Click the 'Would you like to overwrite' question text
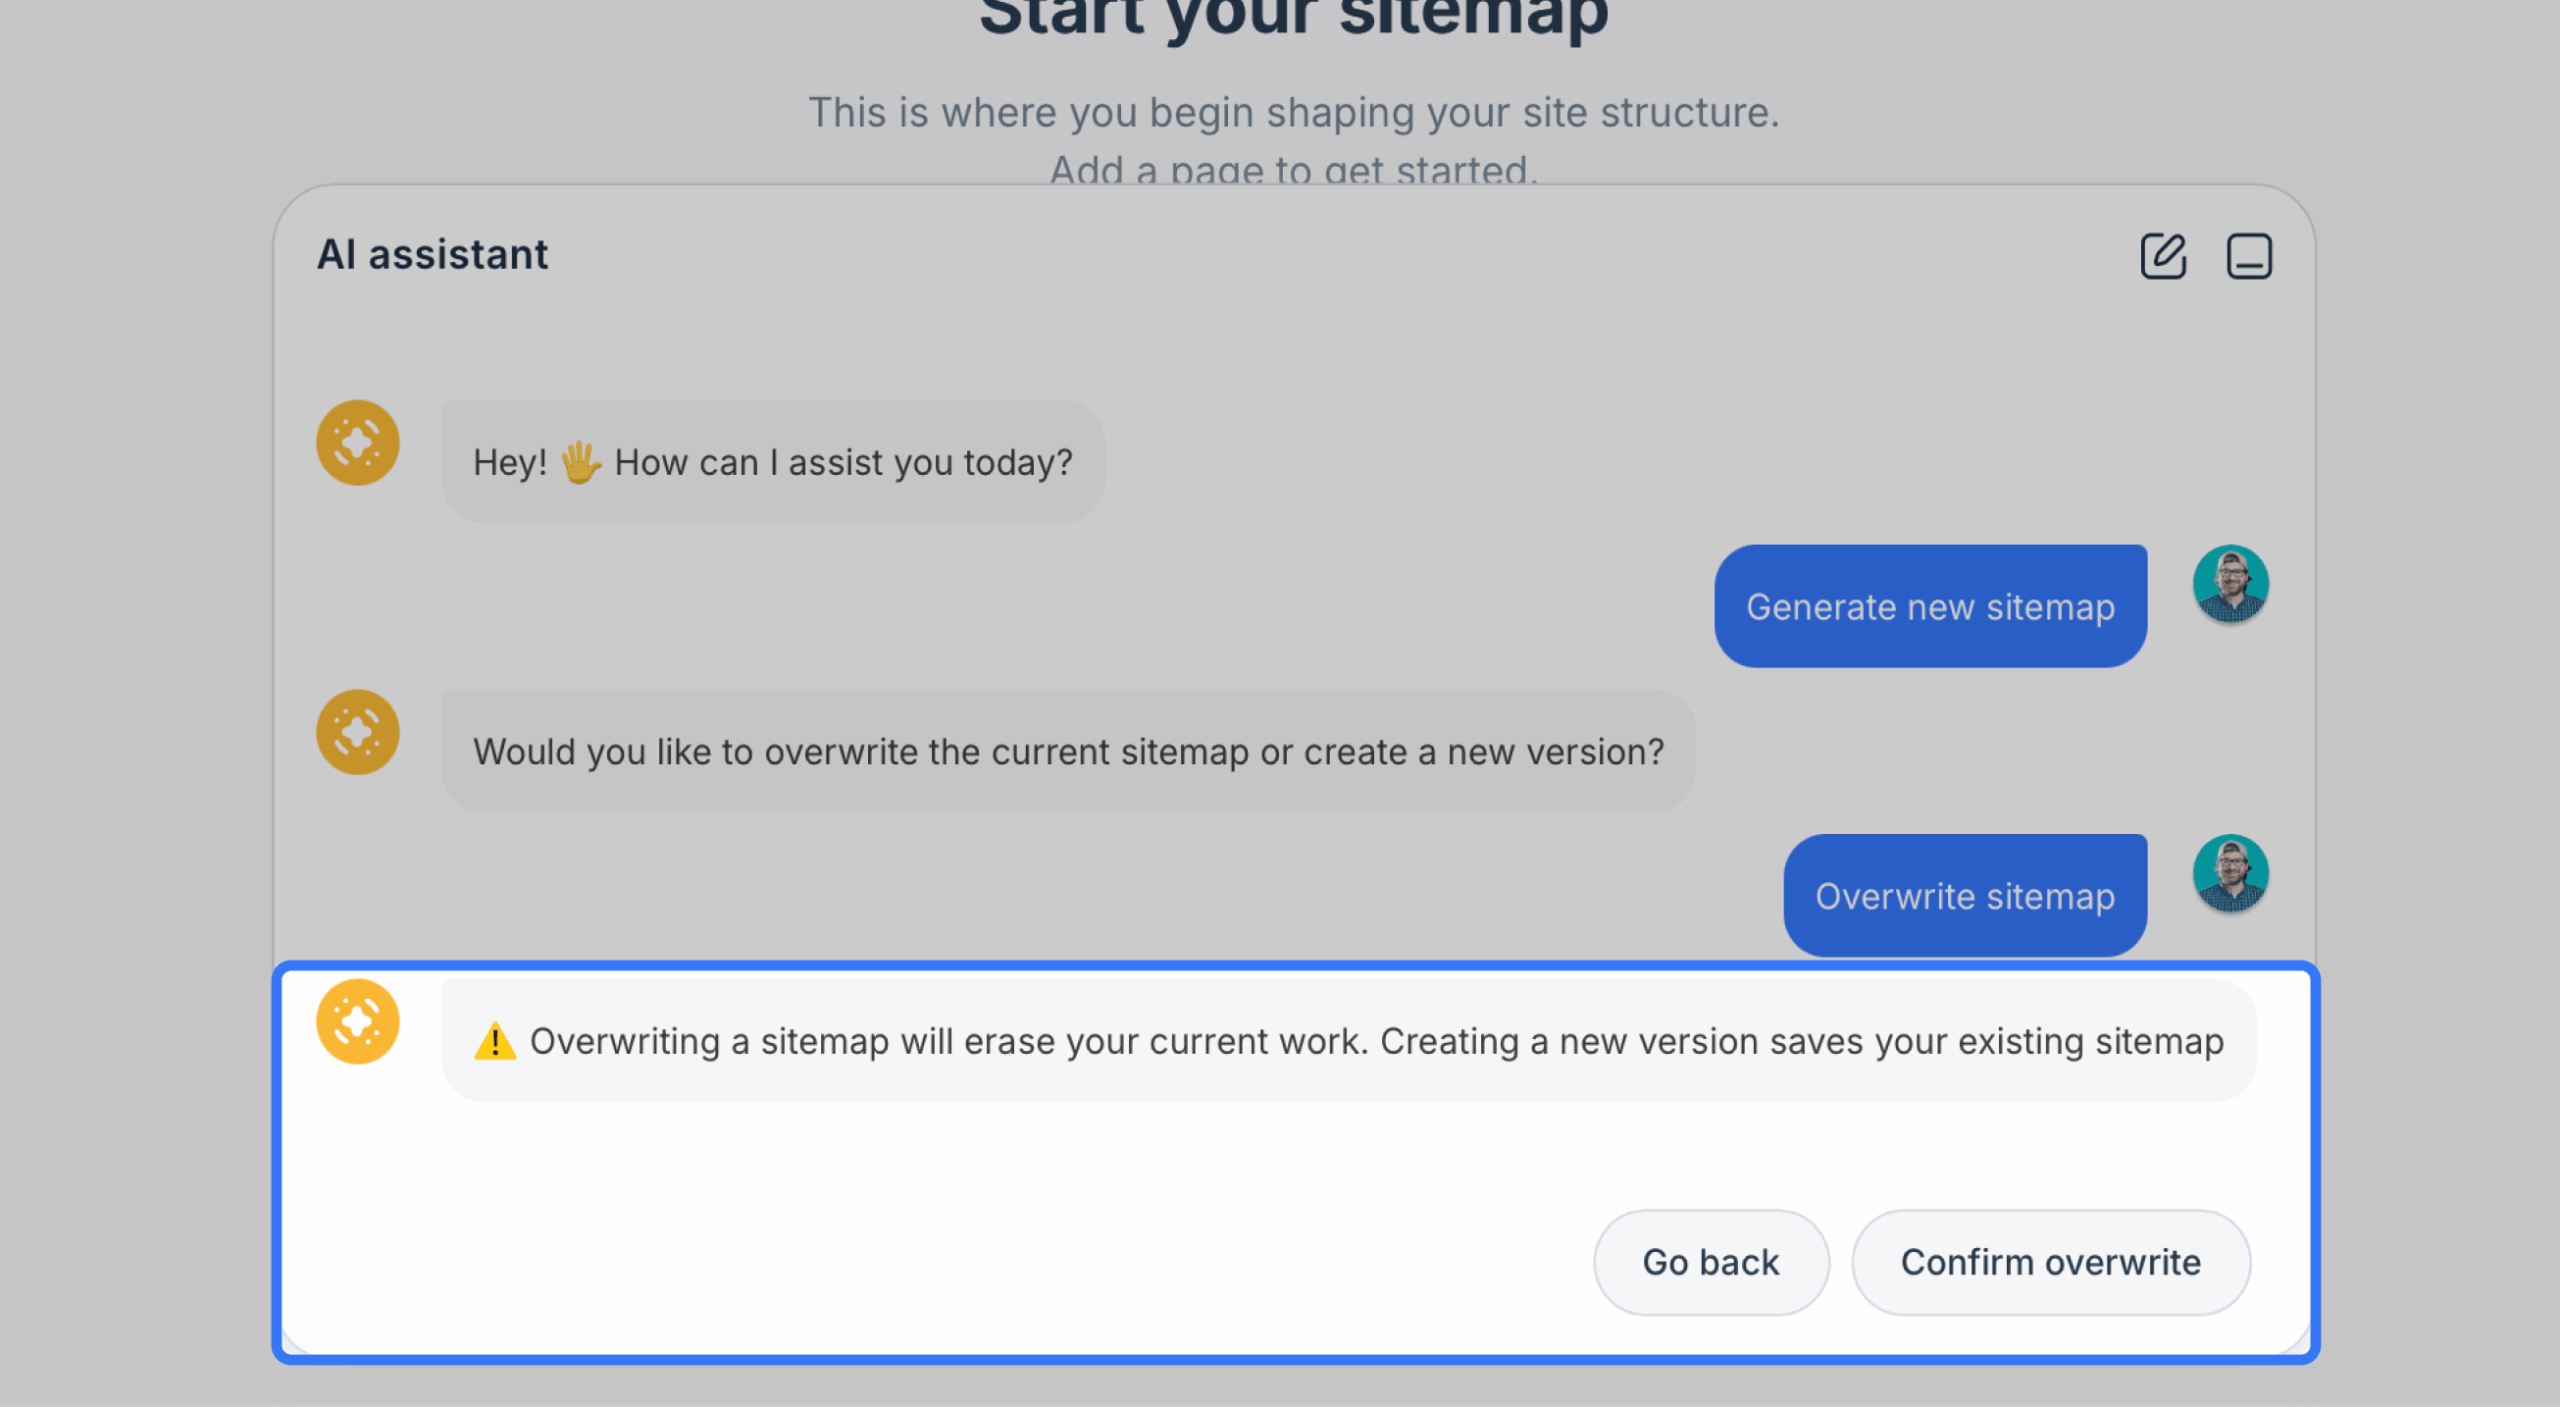The height and width of the screenshot is (1407, 2560). [1068, 751]
